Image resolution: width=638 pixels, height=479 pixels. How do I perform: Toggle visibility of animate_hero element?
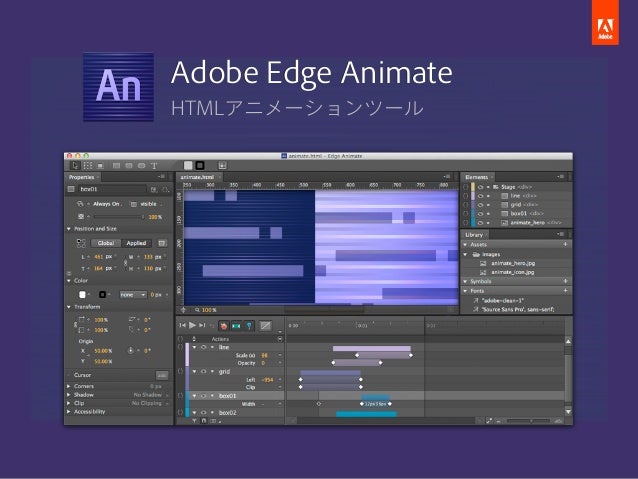click(x=481, y=223)
